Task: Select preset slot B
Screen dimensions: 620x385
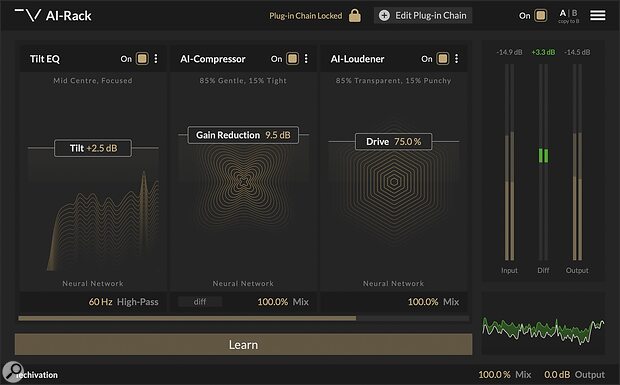Action: click(574, 13)
